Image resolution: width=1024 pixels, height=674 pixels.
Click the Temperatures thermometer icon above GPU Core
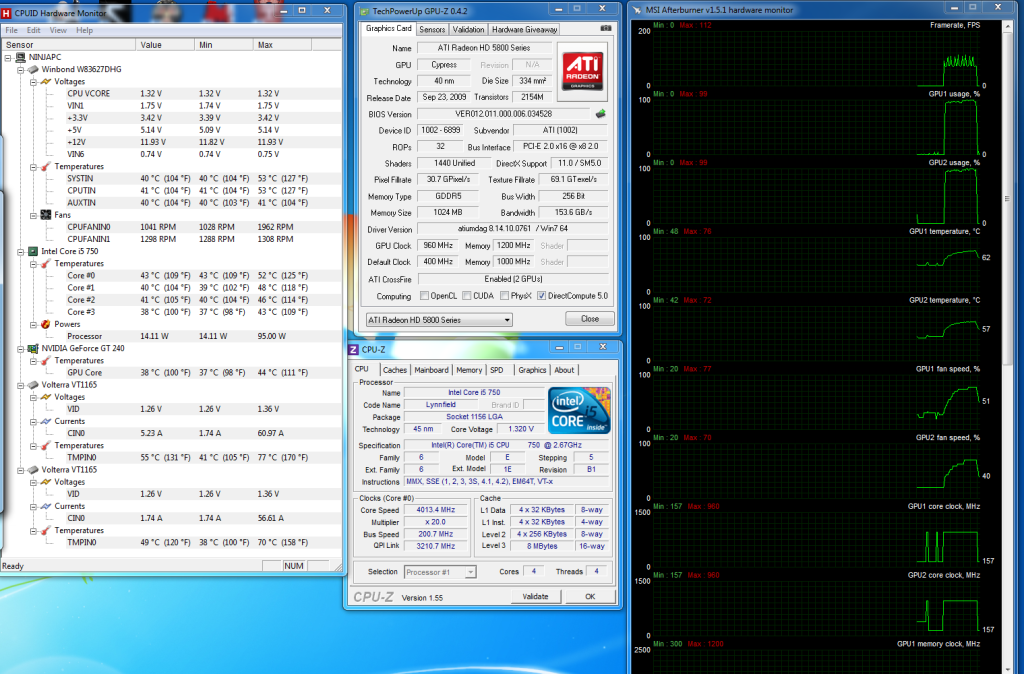[x=45, y=361]
